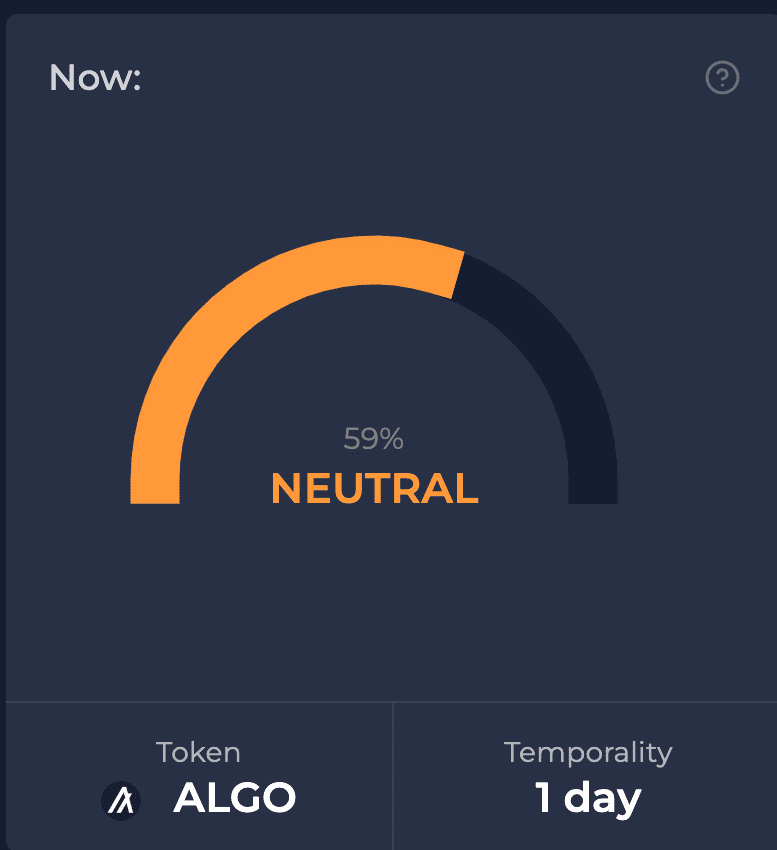Click where orange arc meets dark arc

[x=458, y=275]
